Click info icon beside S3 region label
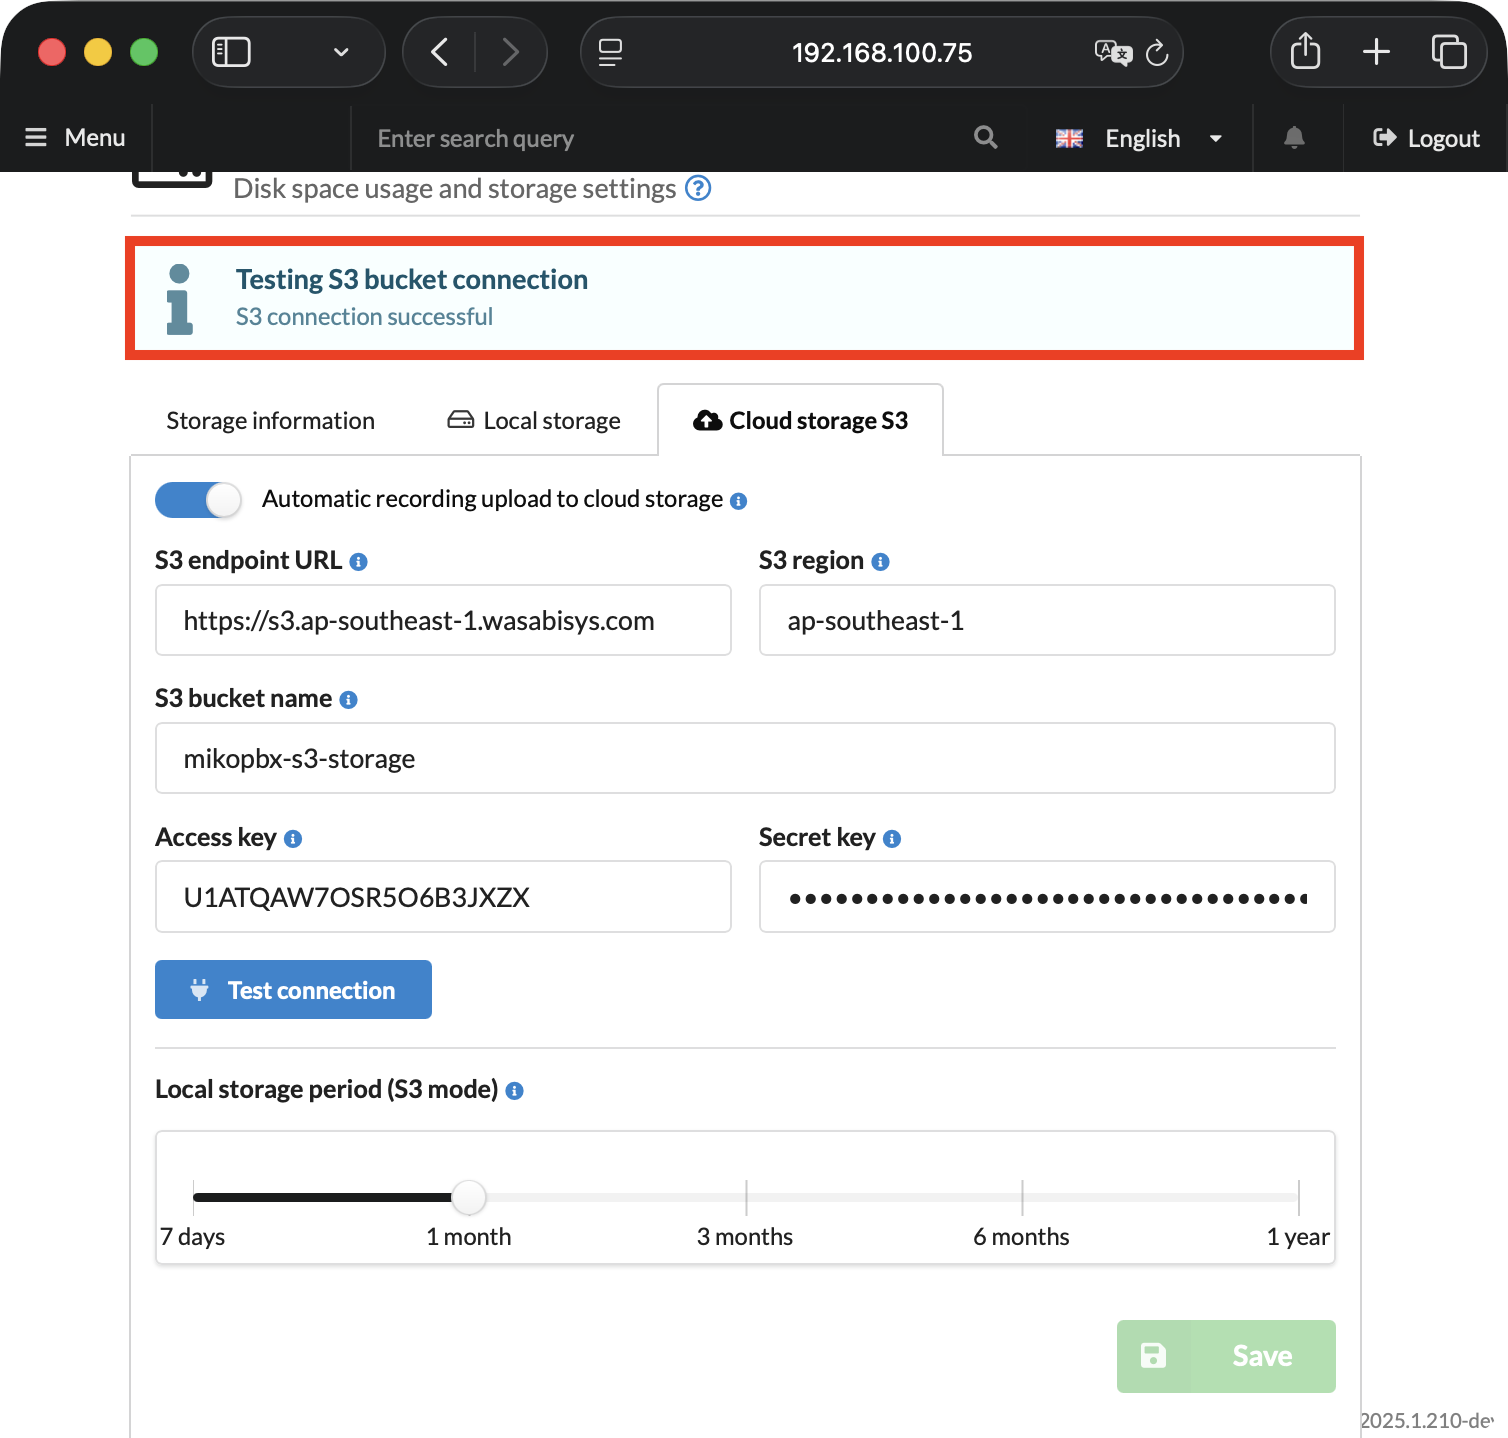Viewport: 1508px width, 1438px height. point(880,562)
